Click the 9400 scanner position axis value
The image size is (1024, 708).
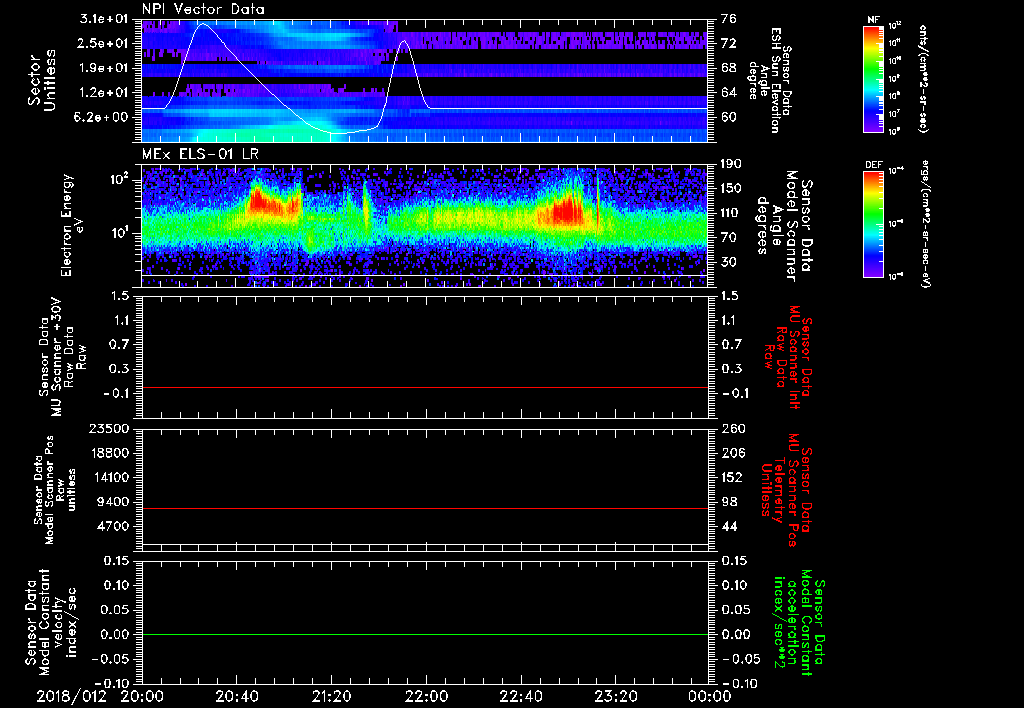[114, 502]
